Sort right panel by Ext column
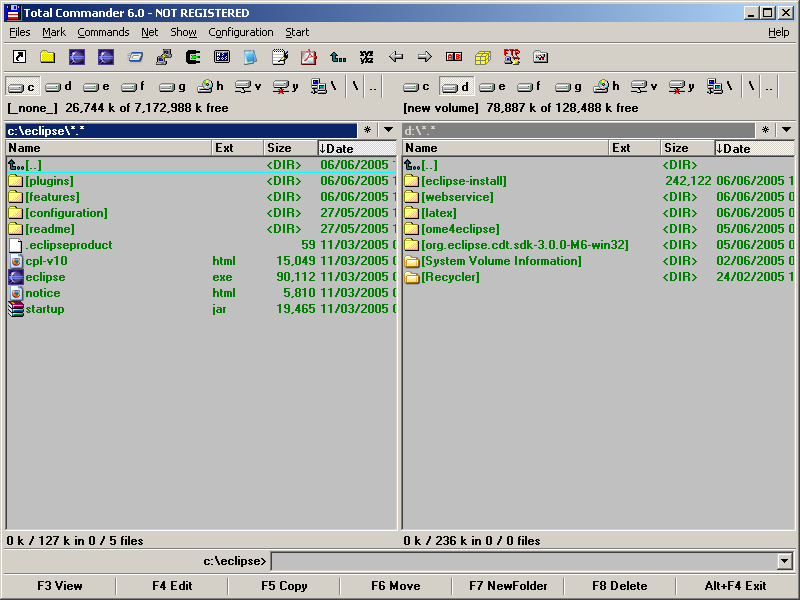The width and height of the screenshot is (800, 600). (634, 148)
